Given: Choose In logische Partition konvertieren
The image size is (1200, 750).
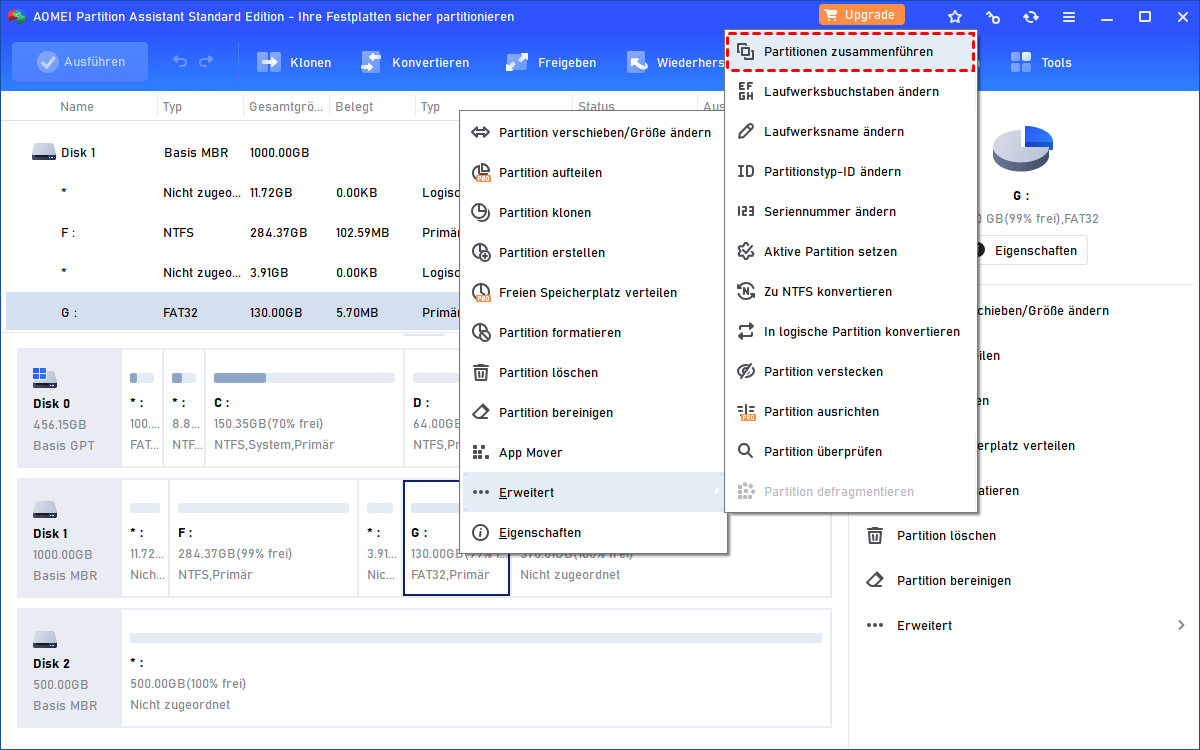Looking at the screenshot, I should [850, 331].
